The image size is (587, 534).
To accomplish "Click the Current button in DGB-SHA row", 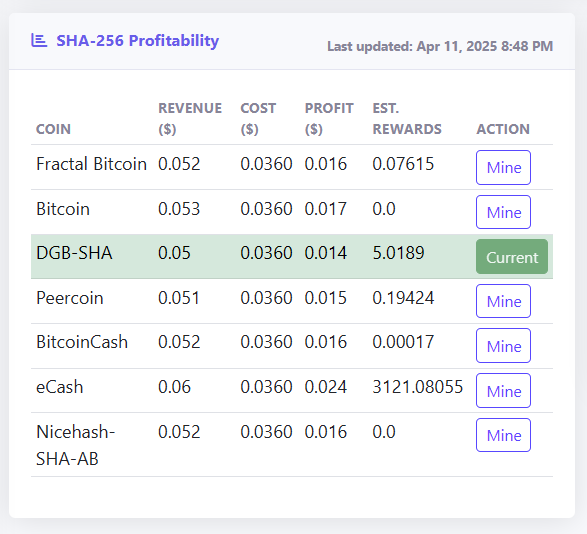I will [x=512, y=257].
